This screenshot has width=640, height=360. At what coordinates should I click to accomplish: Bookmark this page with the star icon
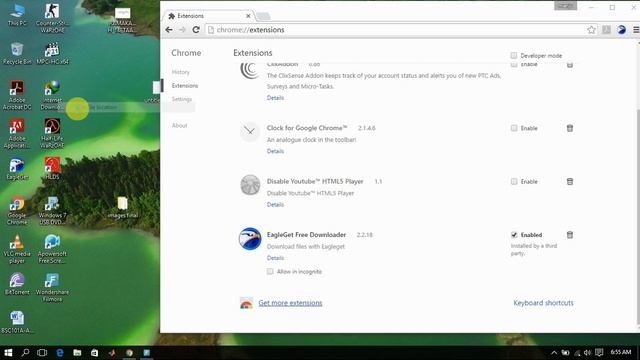591,30
